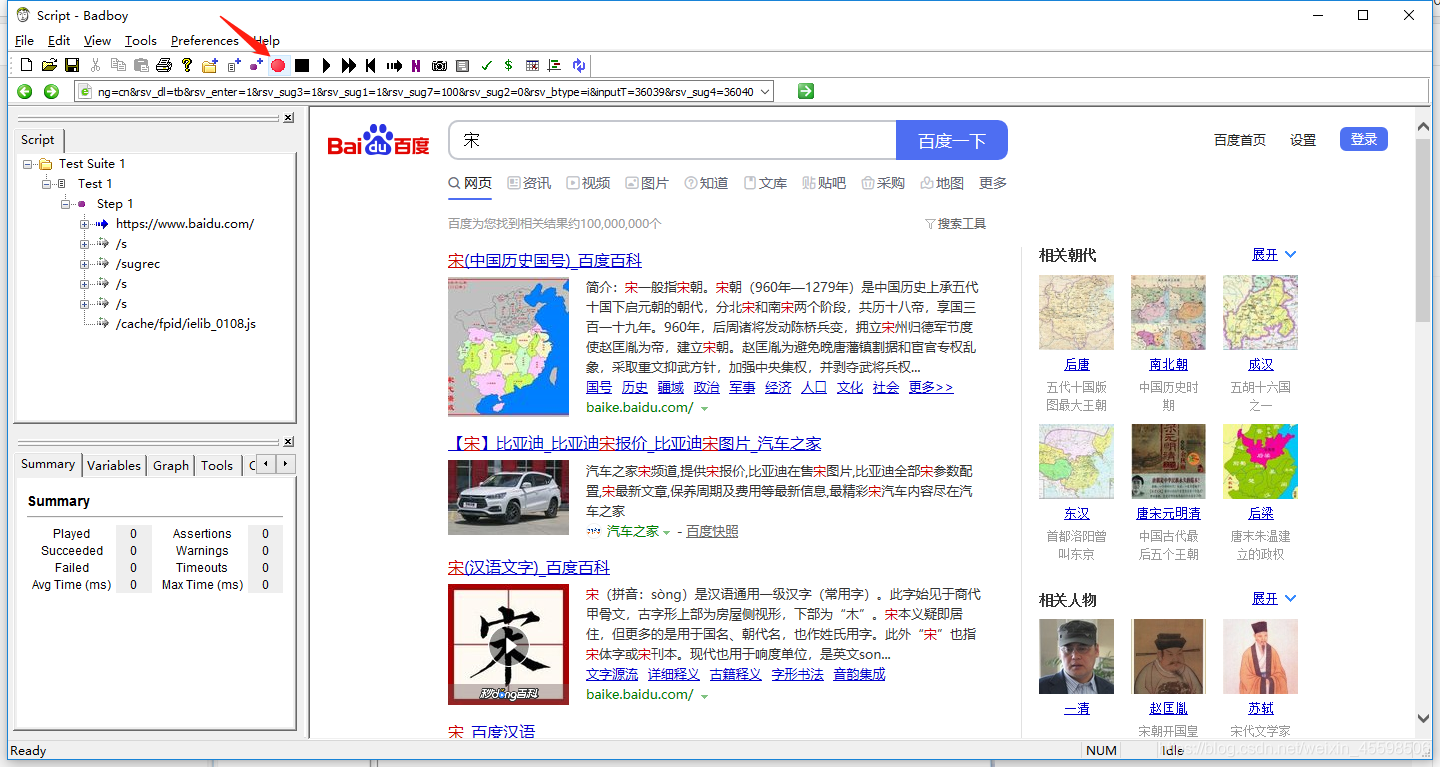The height and width of the screenshot is (767, 1440).
Task: Capture a screenshot with the camera icon
Action: click(439, 65)
